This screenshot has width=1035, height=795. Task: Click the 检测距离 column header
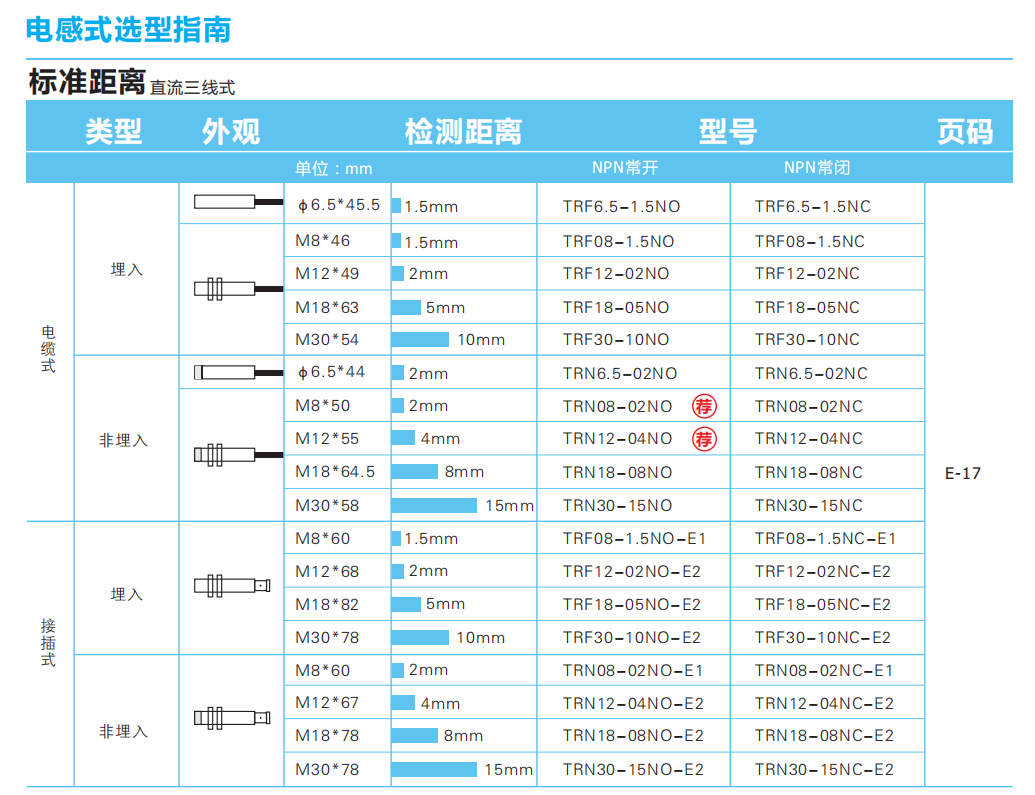463,131
